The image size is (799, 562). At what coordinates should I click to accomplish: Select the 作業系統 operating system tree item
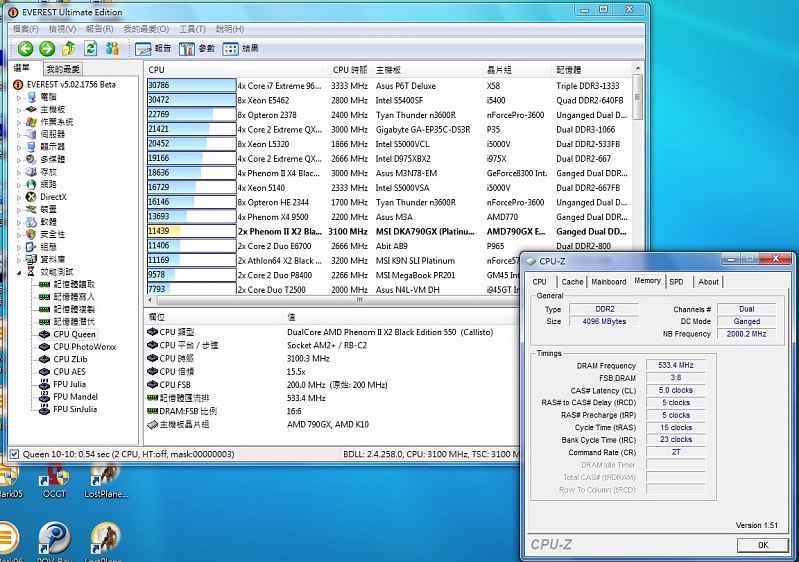57,122
